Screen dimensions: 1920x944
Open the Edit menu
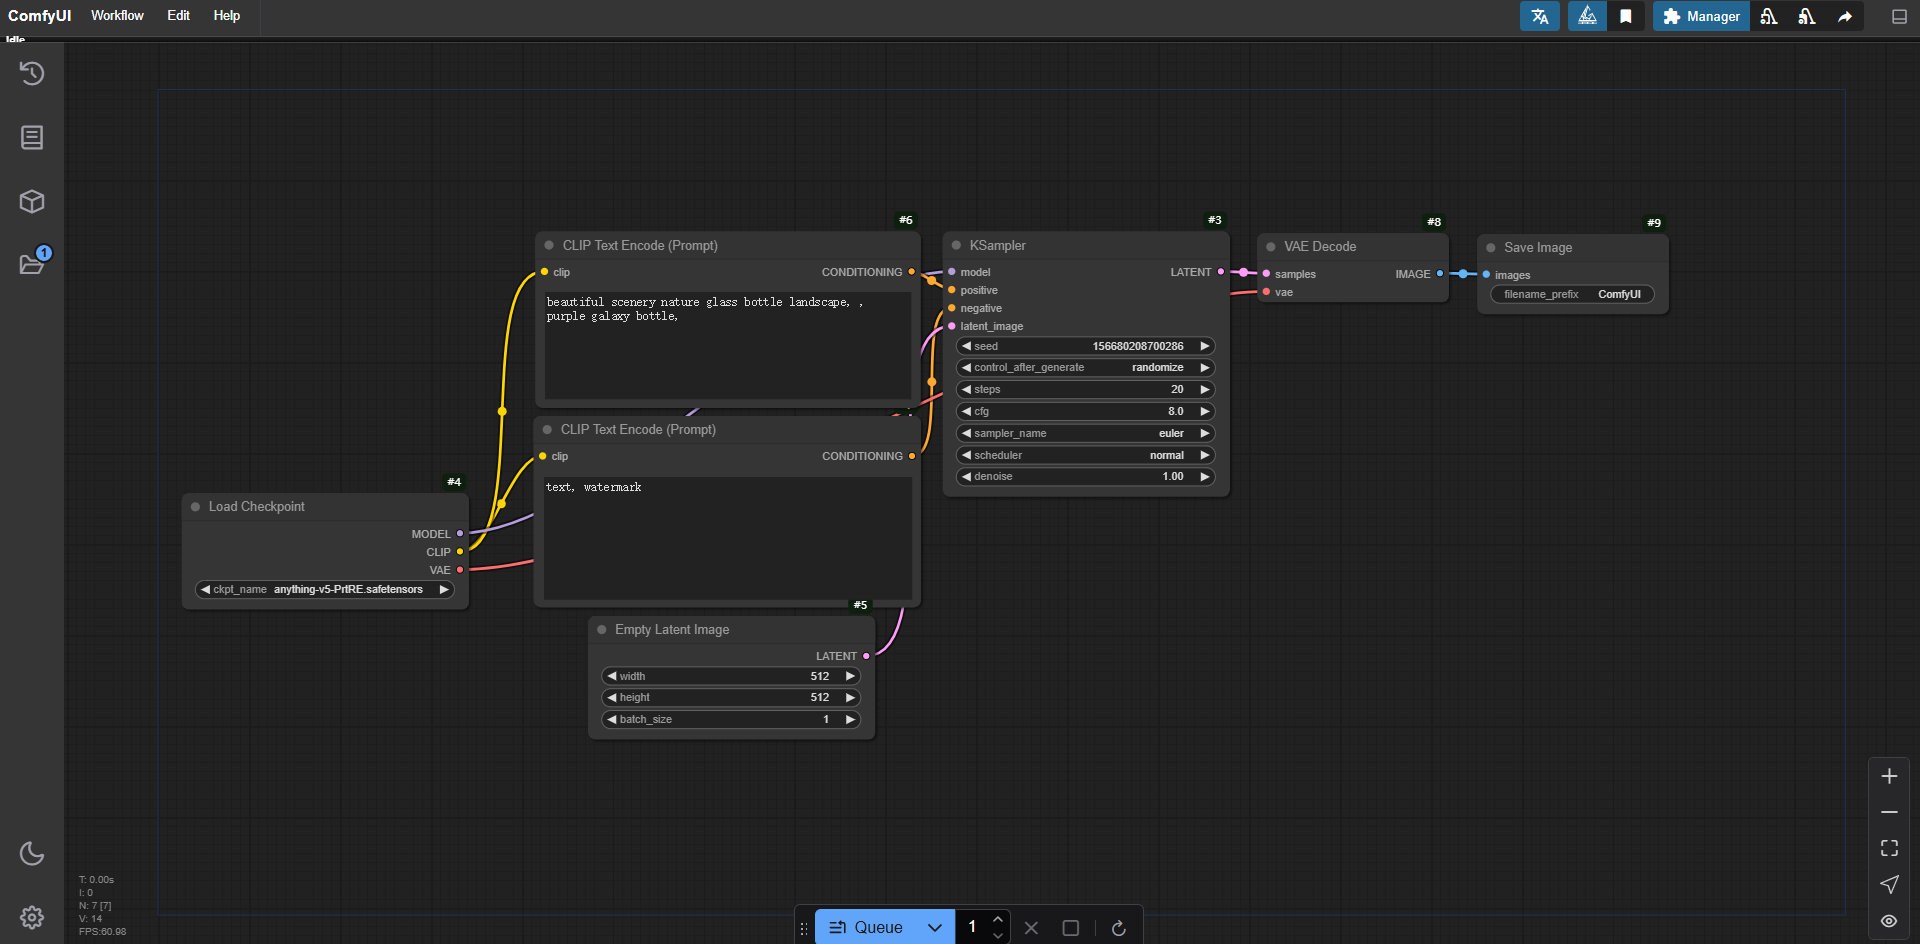coord(178,16)
